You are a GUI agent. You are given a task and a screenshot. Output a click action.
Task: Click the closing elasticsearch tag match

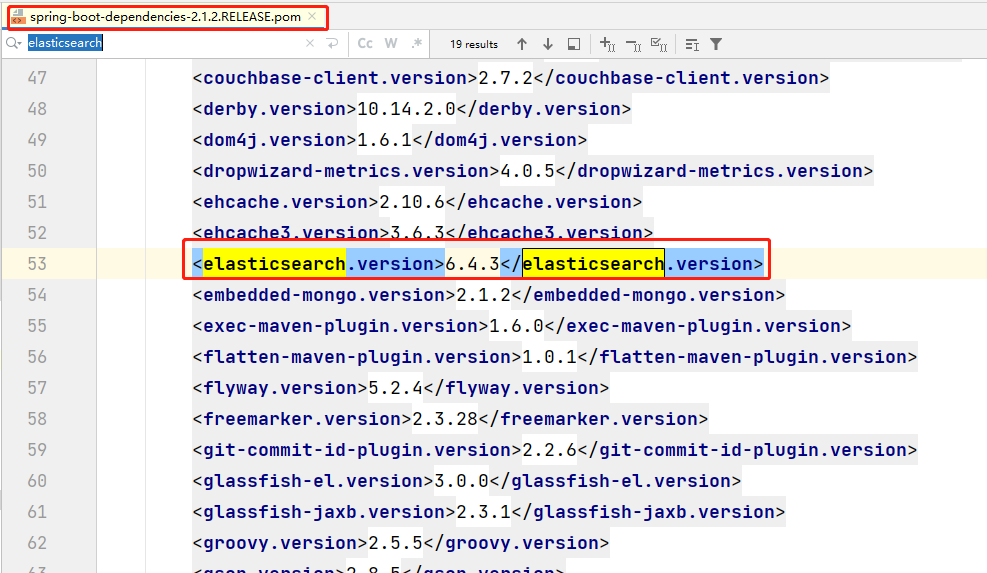pos(593,264)
